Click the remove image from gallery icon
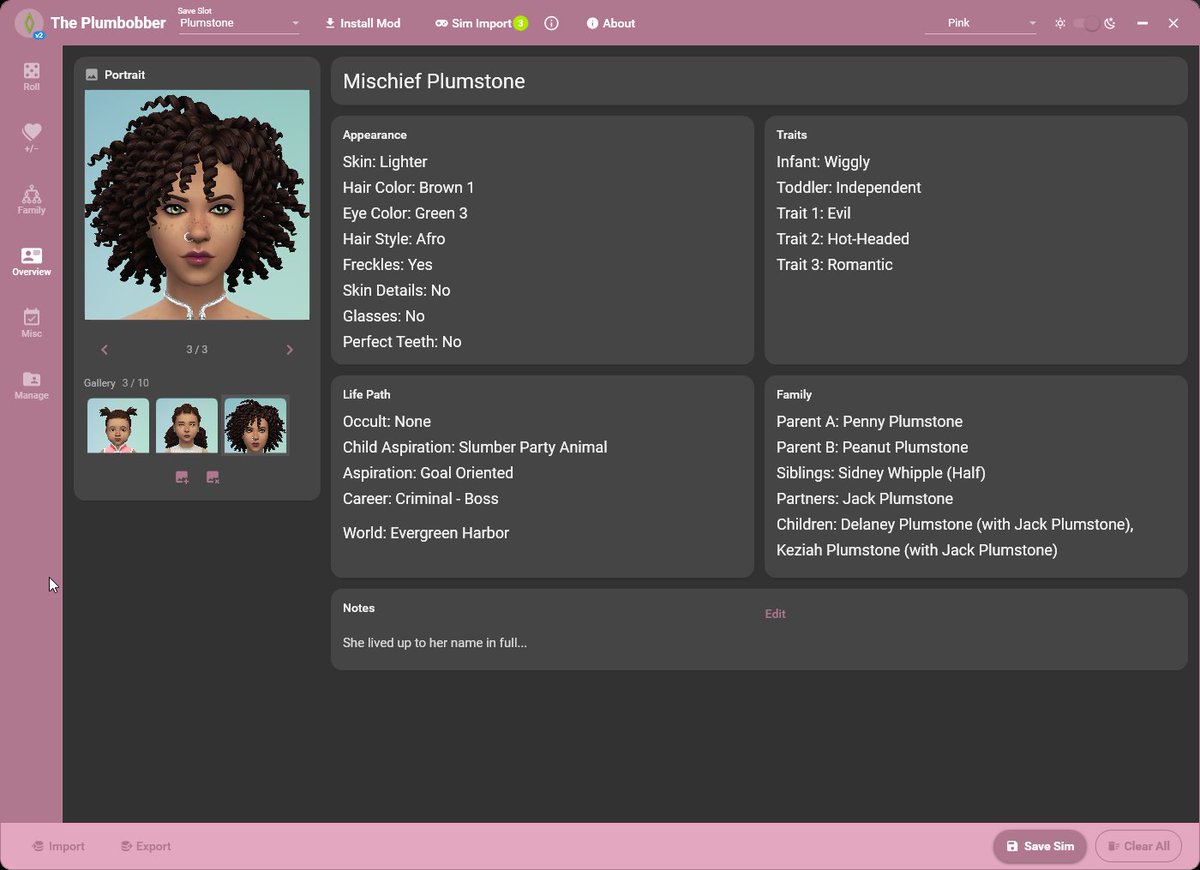The height and width of the screenshot is (870, 1200). pos(213,478)
